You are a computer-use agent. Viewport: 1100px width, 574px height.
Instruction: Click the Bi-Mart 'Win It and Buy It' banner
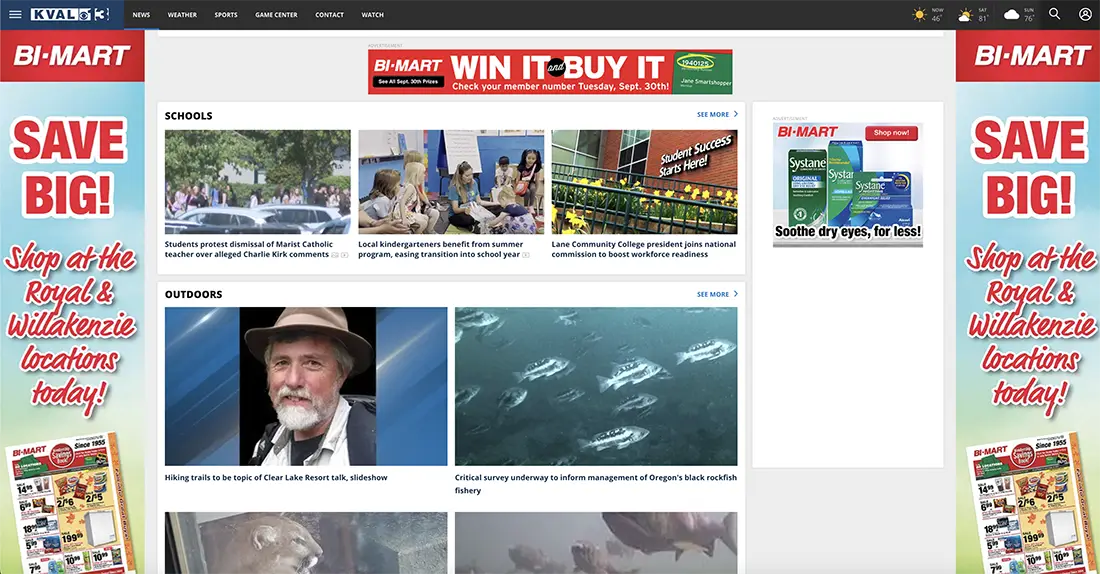click(x=550, y=72)
